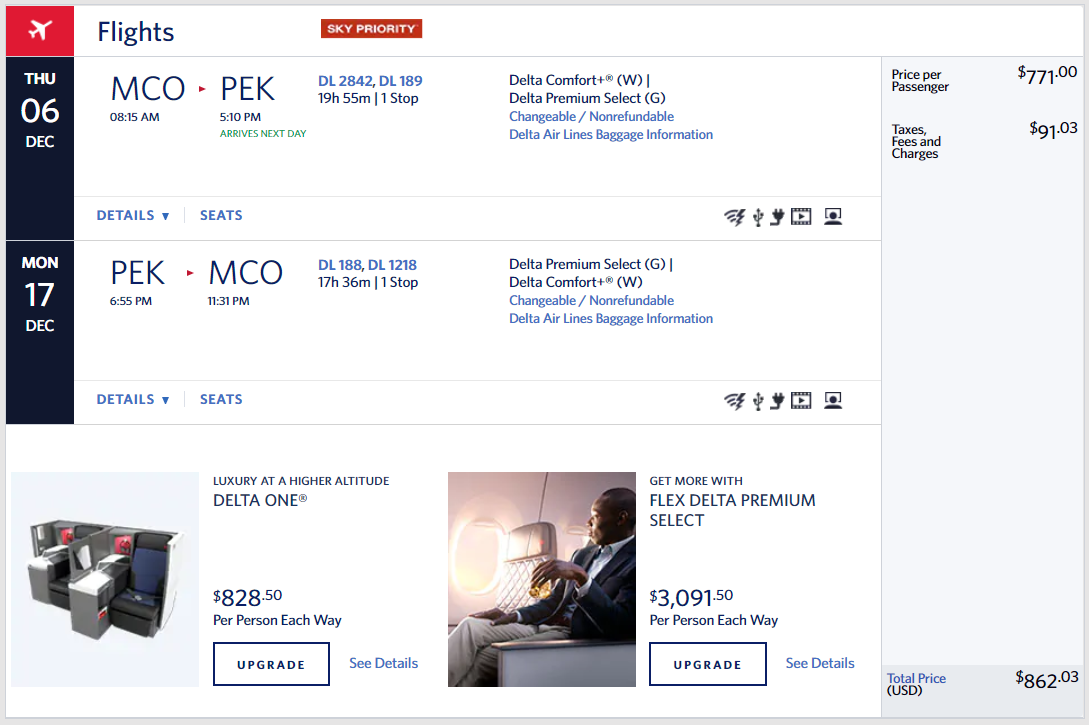Image resolution: width=1089 pixels, height=725 pixels.
Task: Click USB port icon for outbound flight
Action: click(758, 217)
